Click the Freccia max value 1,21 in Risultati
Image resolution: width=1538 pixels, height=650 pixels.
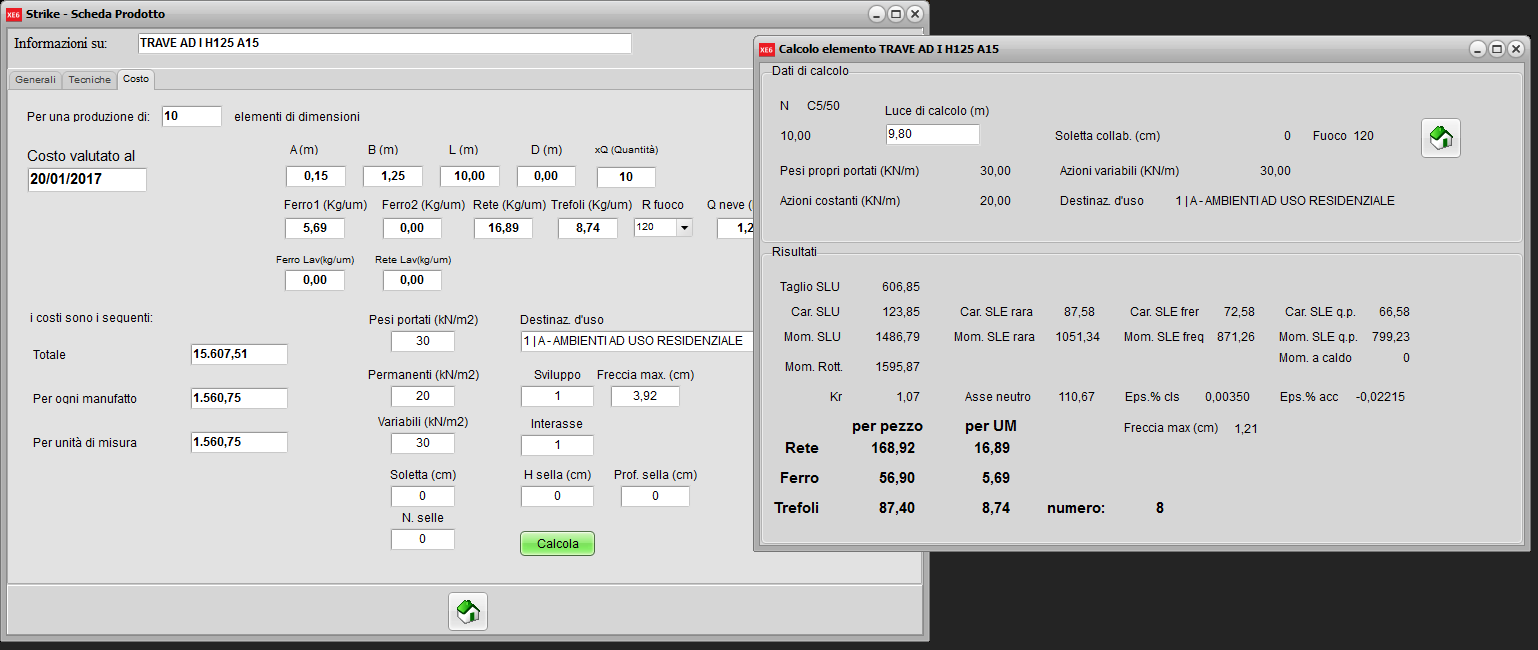point(1245,428)
